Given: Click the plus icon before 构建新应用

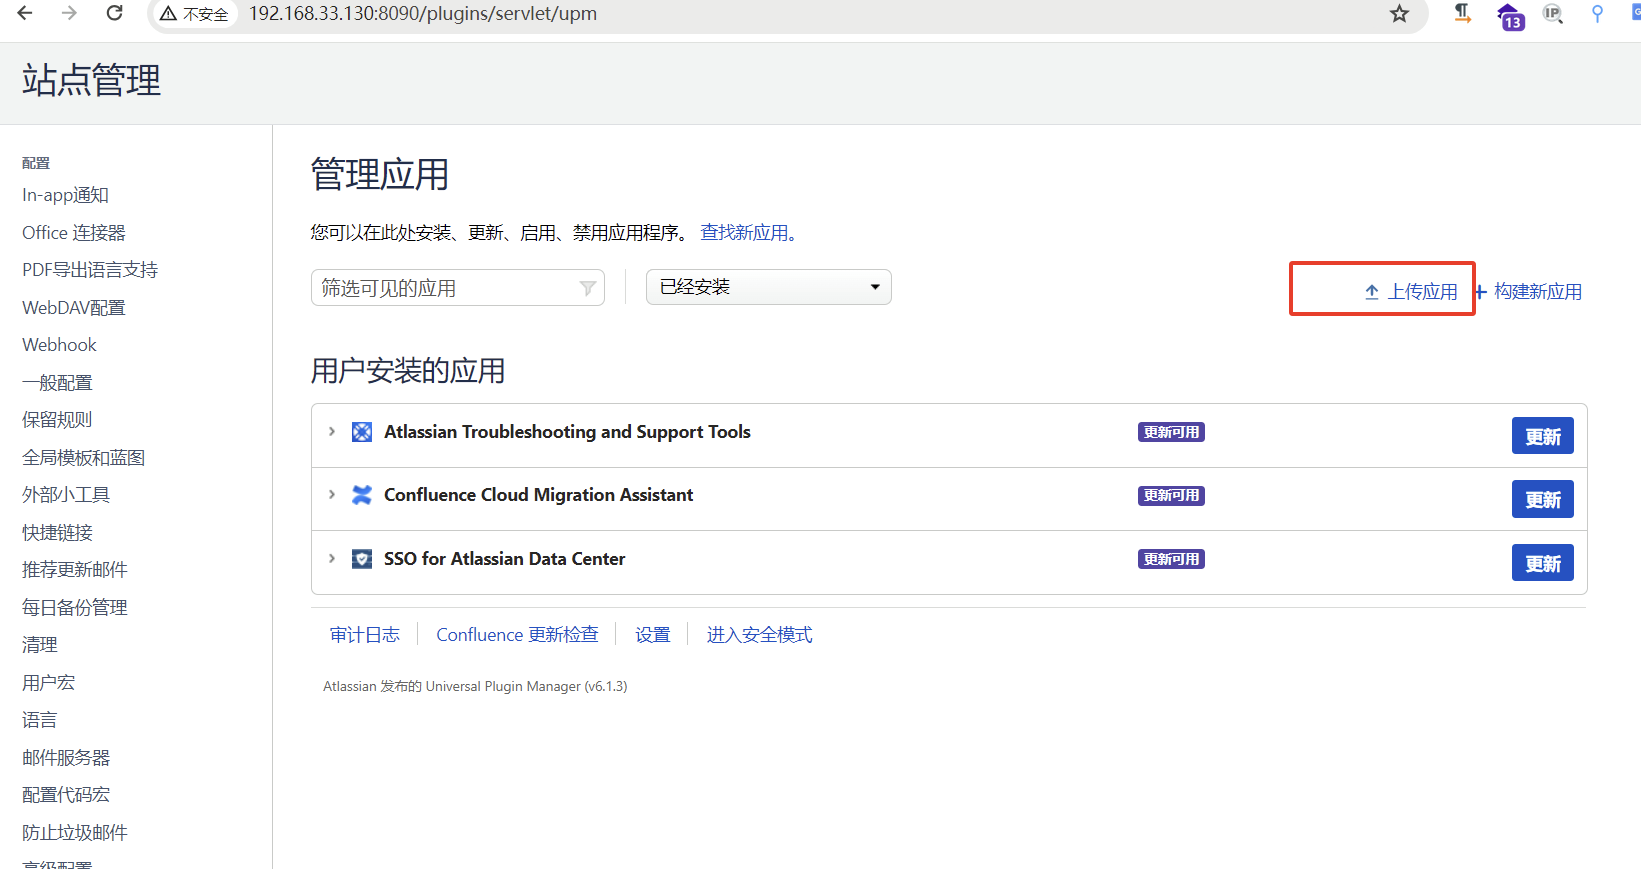Looking at the screenshot, I should pos(1481,292).
